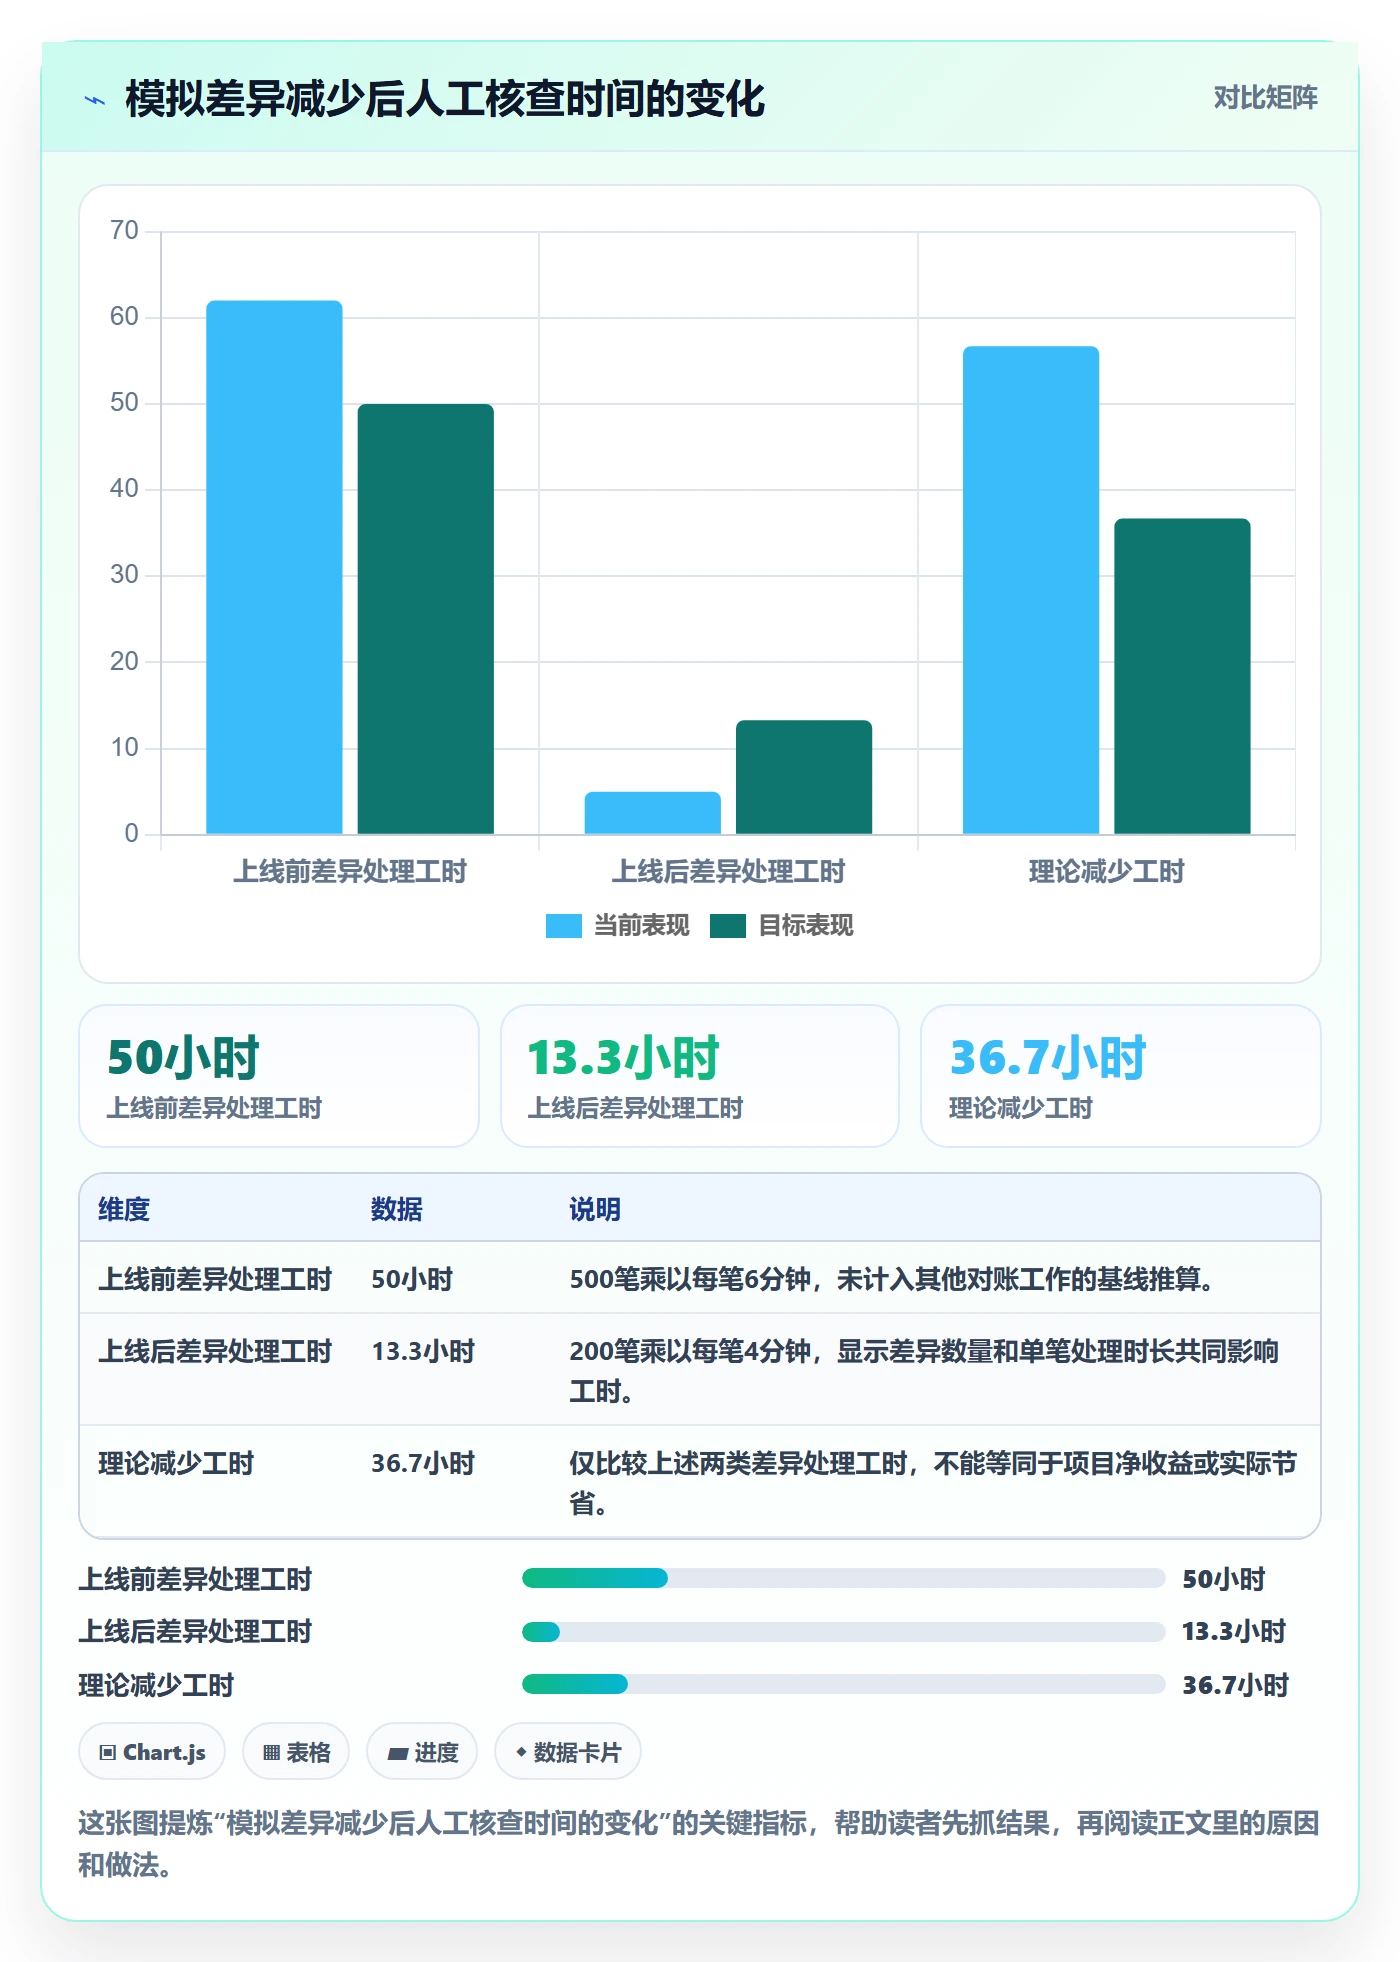The width and height of the screenshot is (1400, 1962).
Task: Select table row cell 上线前差异处理工时
Action: click(x=215, y=1280)
